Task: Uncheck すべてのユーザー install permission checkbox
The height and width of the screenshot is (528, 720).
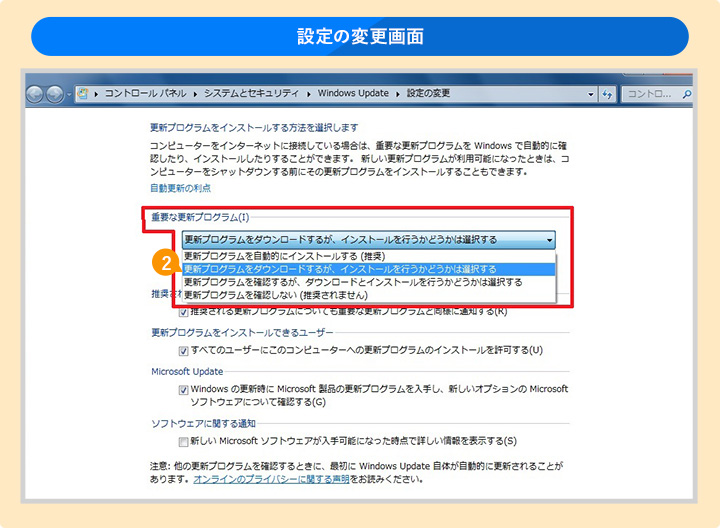Action: (183, 351)
